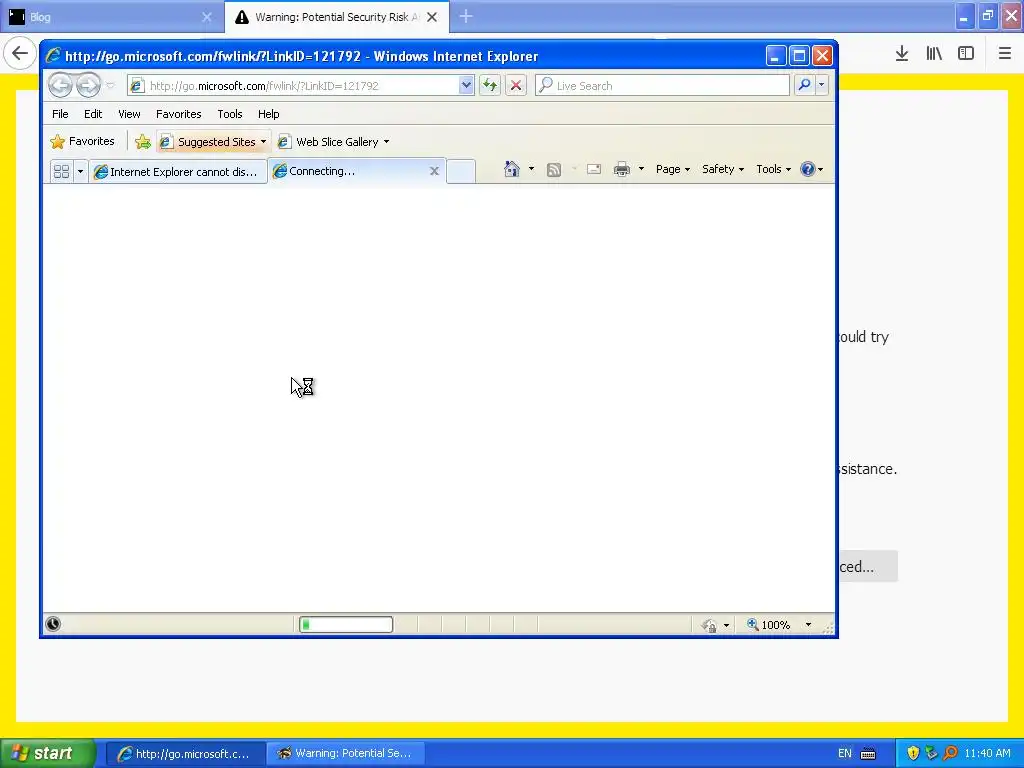This screenshot has width=1024, height=768.
Task: Click the 11:40 AM system clock
Action: [x=987, y=754]
